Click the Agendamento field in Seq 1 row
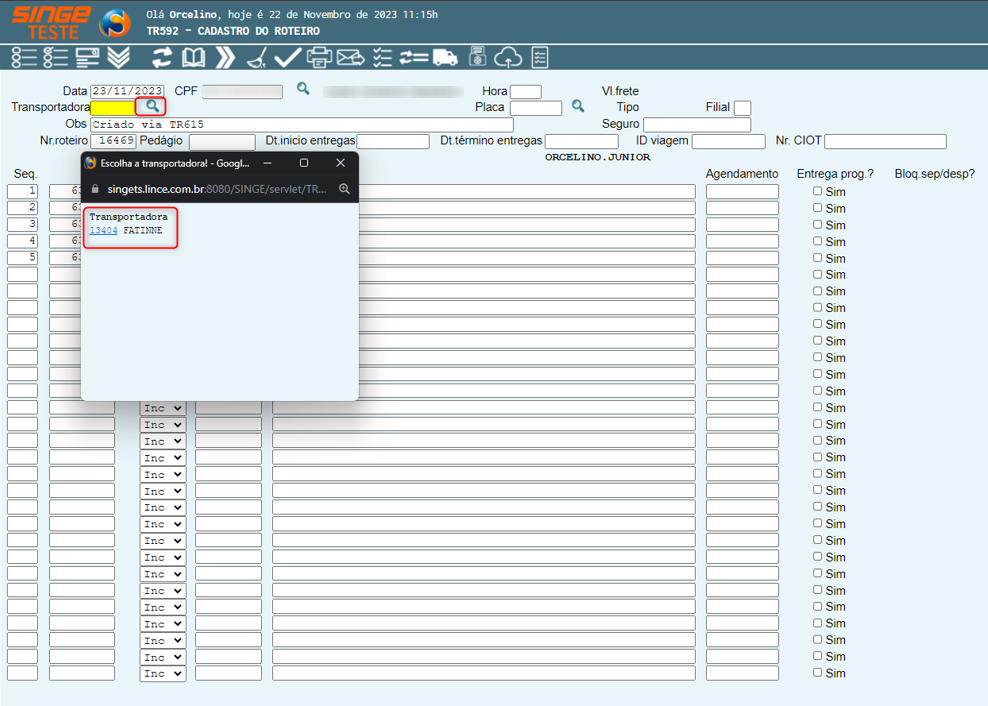This screenshot has height=706, width=988. coord(742,191)
